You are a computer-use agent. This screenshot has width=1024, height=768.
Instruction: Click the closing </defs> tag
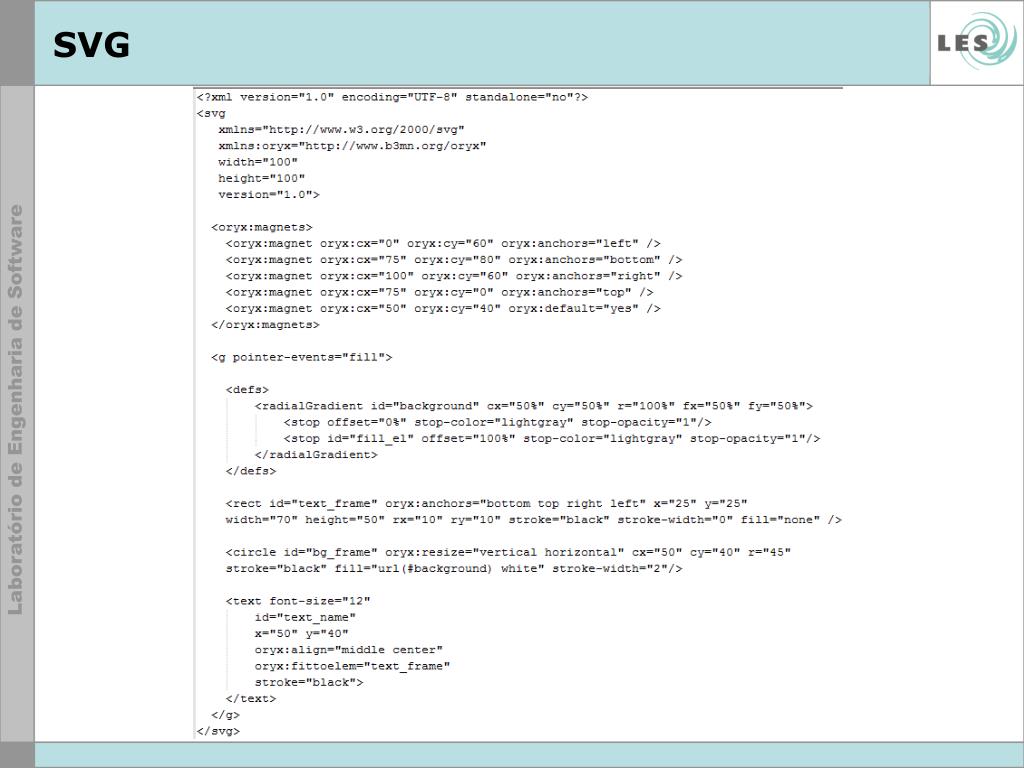251,471
